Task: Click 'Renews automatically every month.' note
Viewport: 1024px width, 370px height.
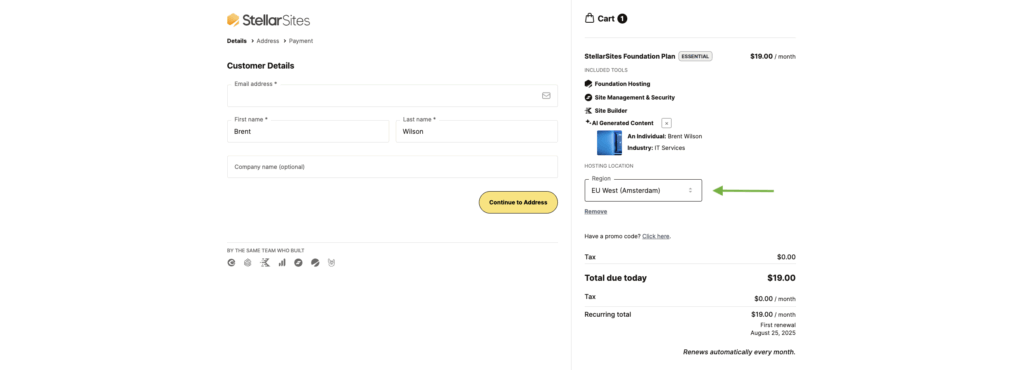Action: tap(739, 352)
